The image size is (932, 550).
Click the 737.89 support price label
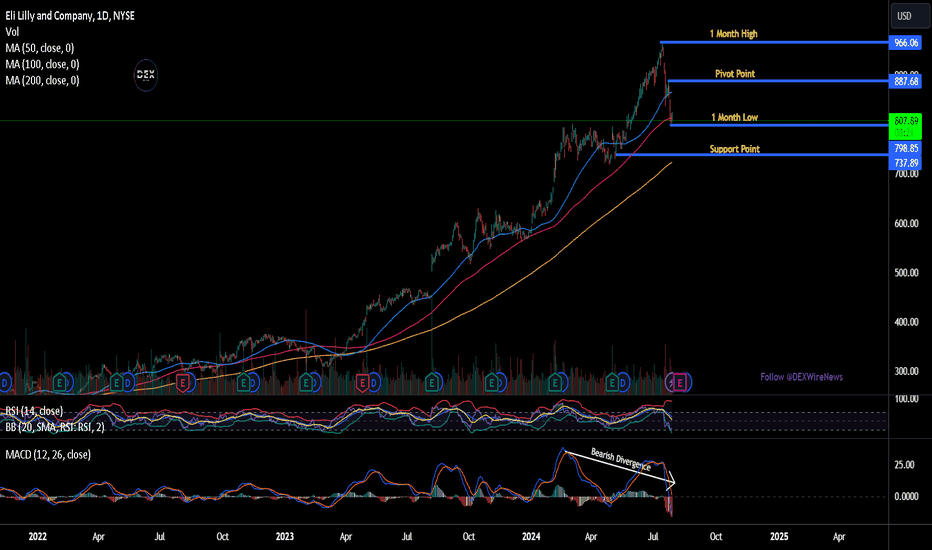tap(905, 162)
